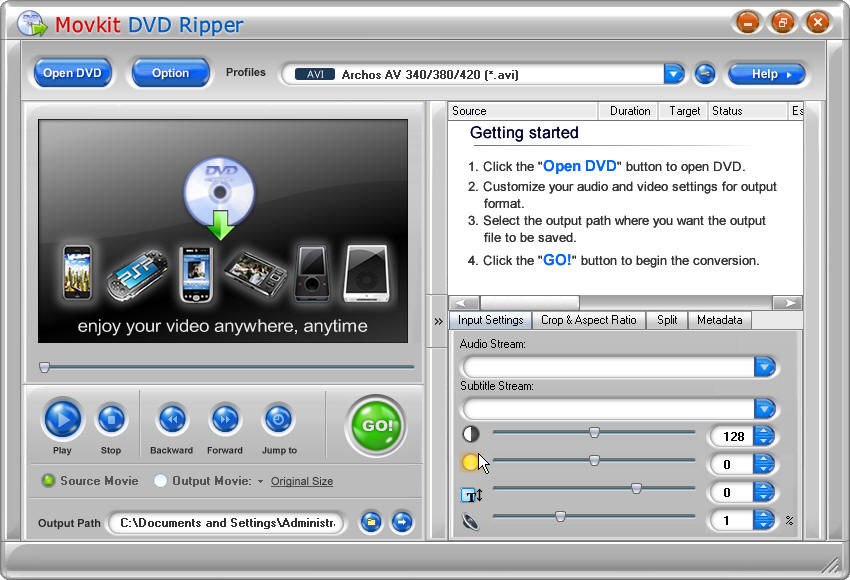
Task: Click the contrast value field 128
Action: pos(732,436)
